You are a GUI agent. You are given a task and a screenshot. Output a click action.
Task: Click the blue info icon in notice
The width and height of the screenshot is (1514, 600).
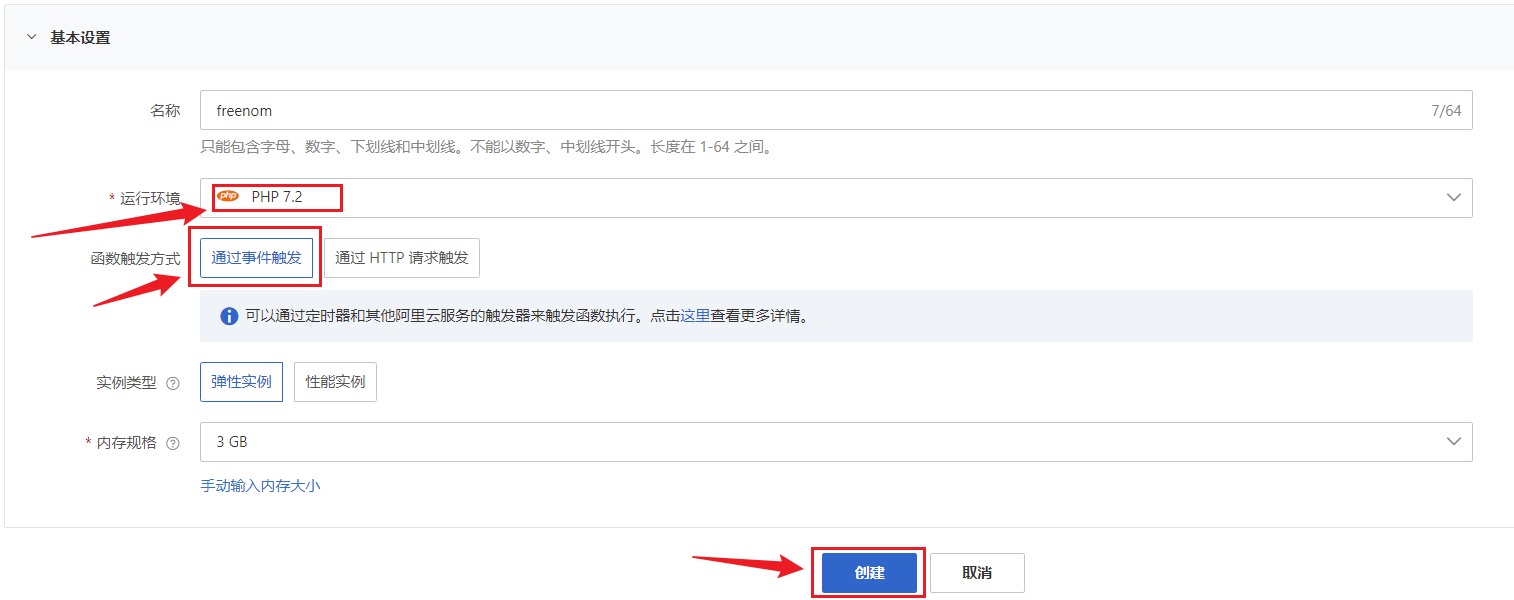tap(229, 316)
